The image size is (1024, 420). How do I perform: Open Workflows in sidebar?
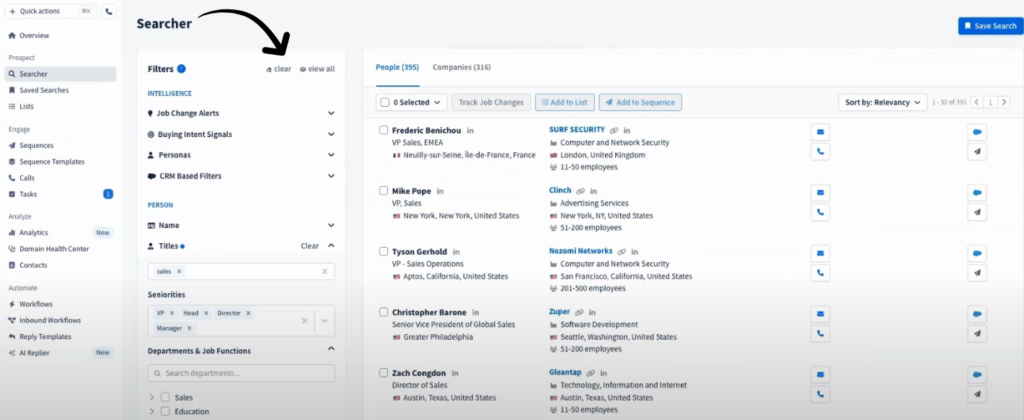36,304
